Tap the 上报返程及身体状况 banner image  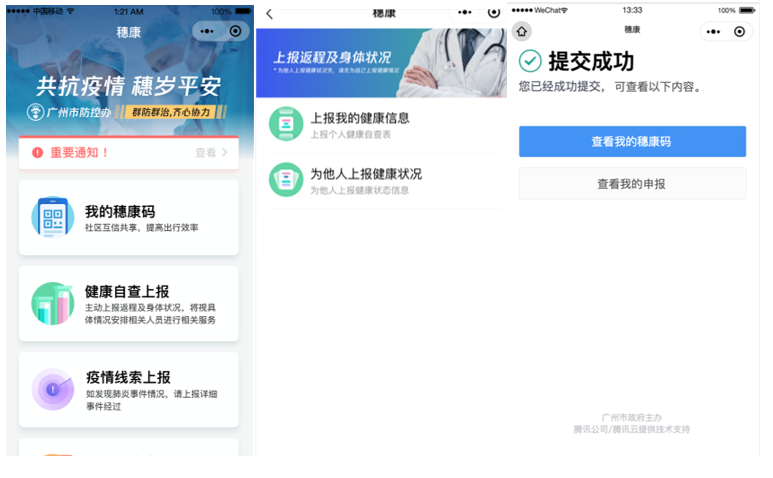pyautogui.click(x=381, y=62)
